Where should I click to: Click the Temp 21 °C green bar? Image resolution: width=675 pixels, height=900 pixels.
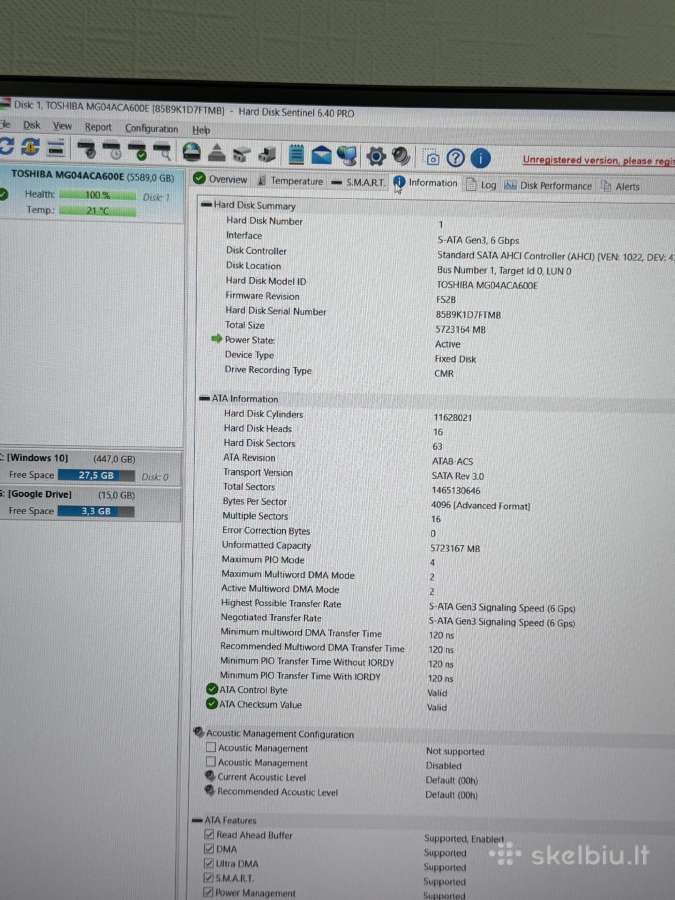(x=98, y=211)
